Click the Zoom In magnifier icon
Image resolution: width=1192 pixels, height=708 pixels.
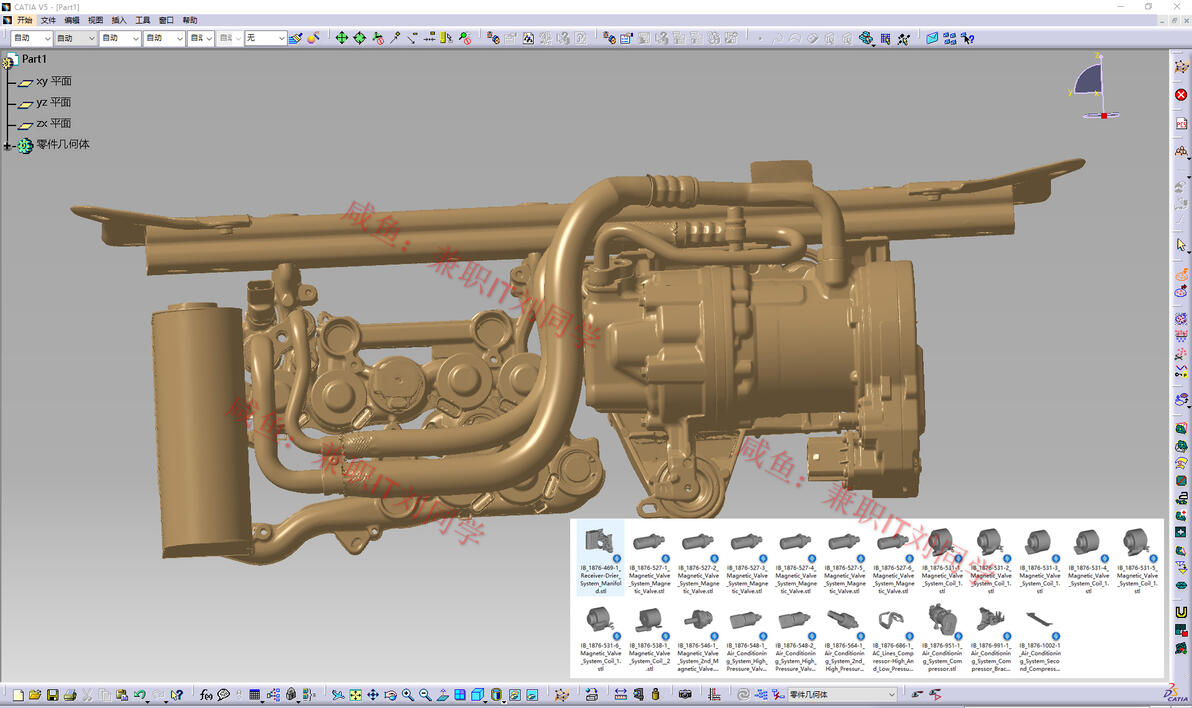408,695
